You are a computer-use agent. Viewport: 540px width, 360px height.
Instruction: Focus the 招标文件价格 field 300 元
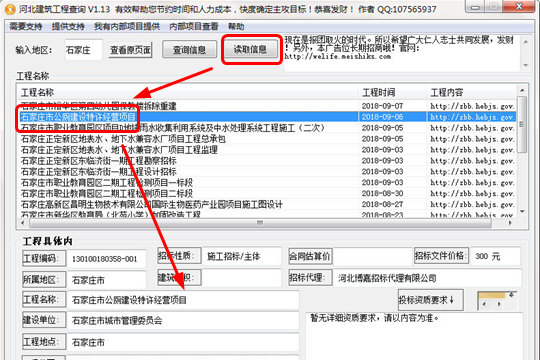(496, 257)
